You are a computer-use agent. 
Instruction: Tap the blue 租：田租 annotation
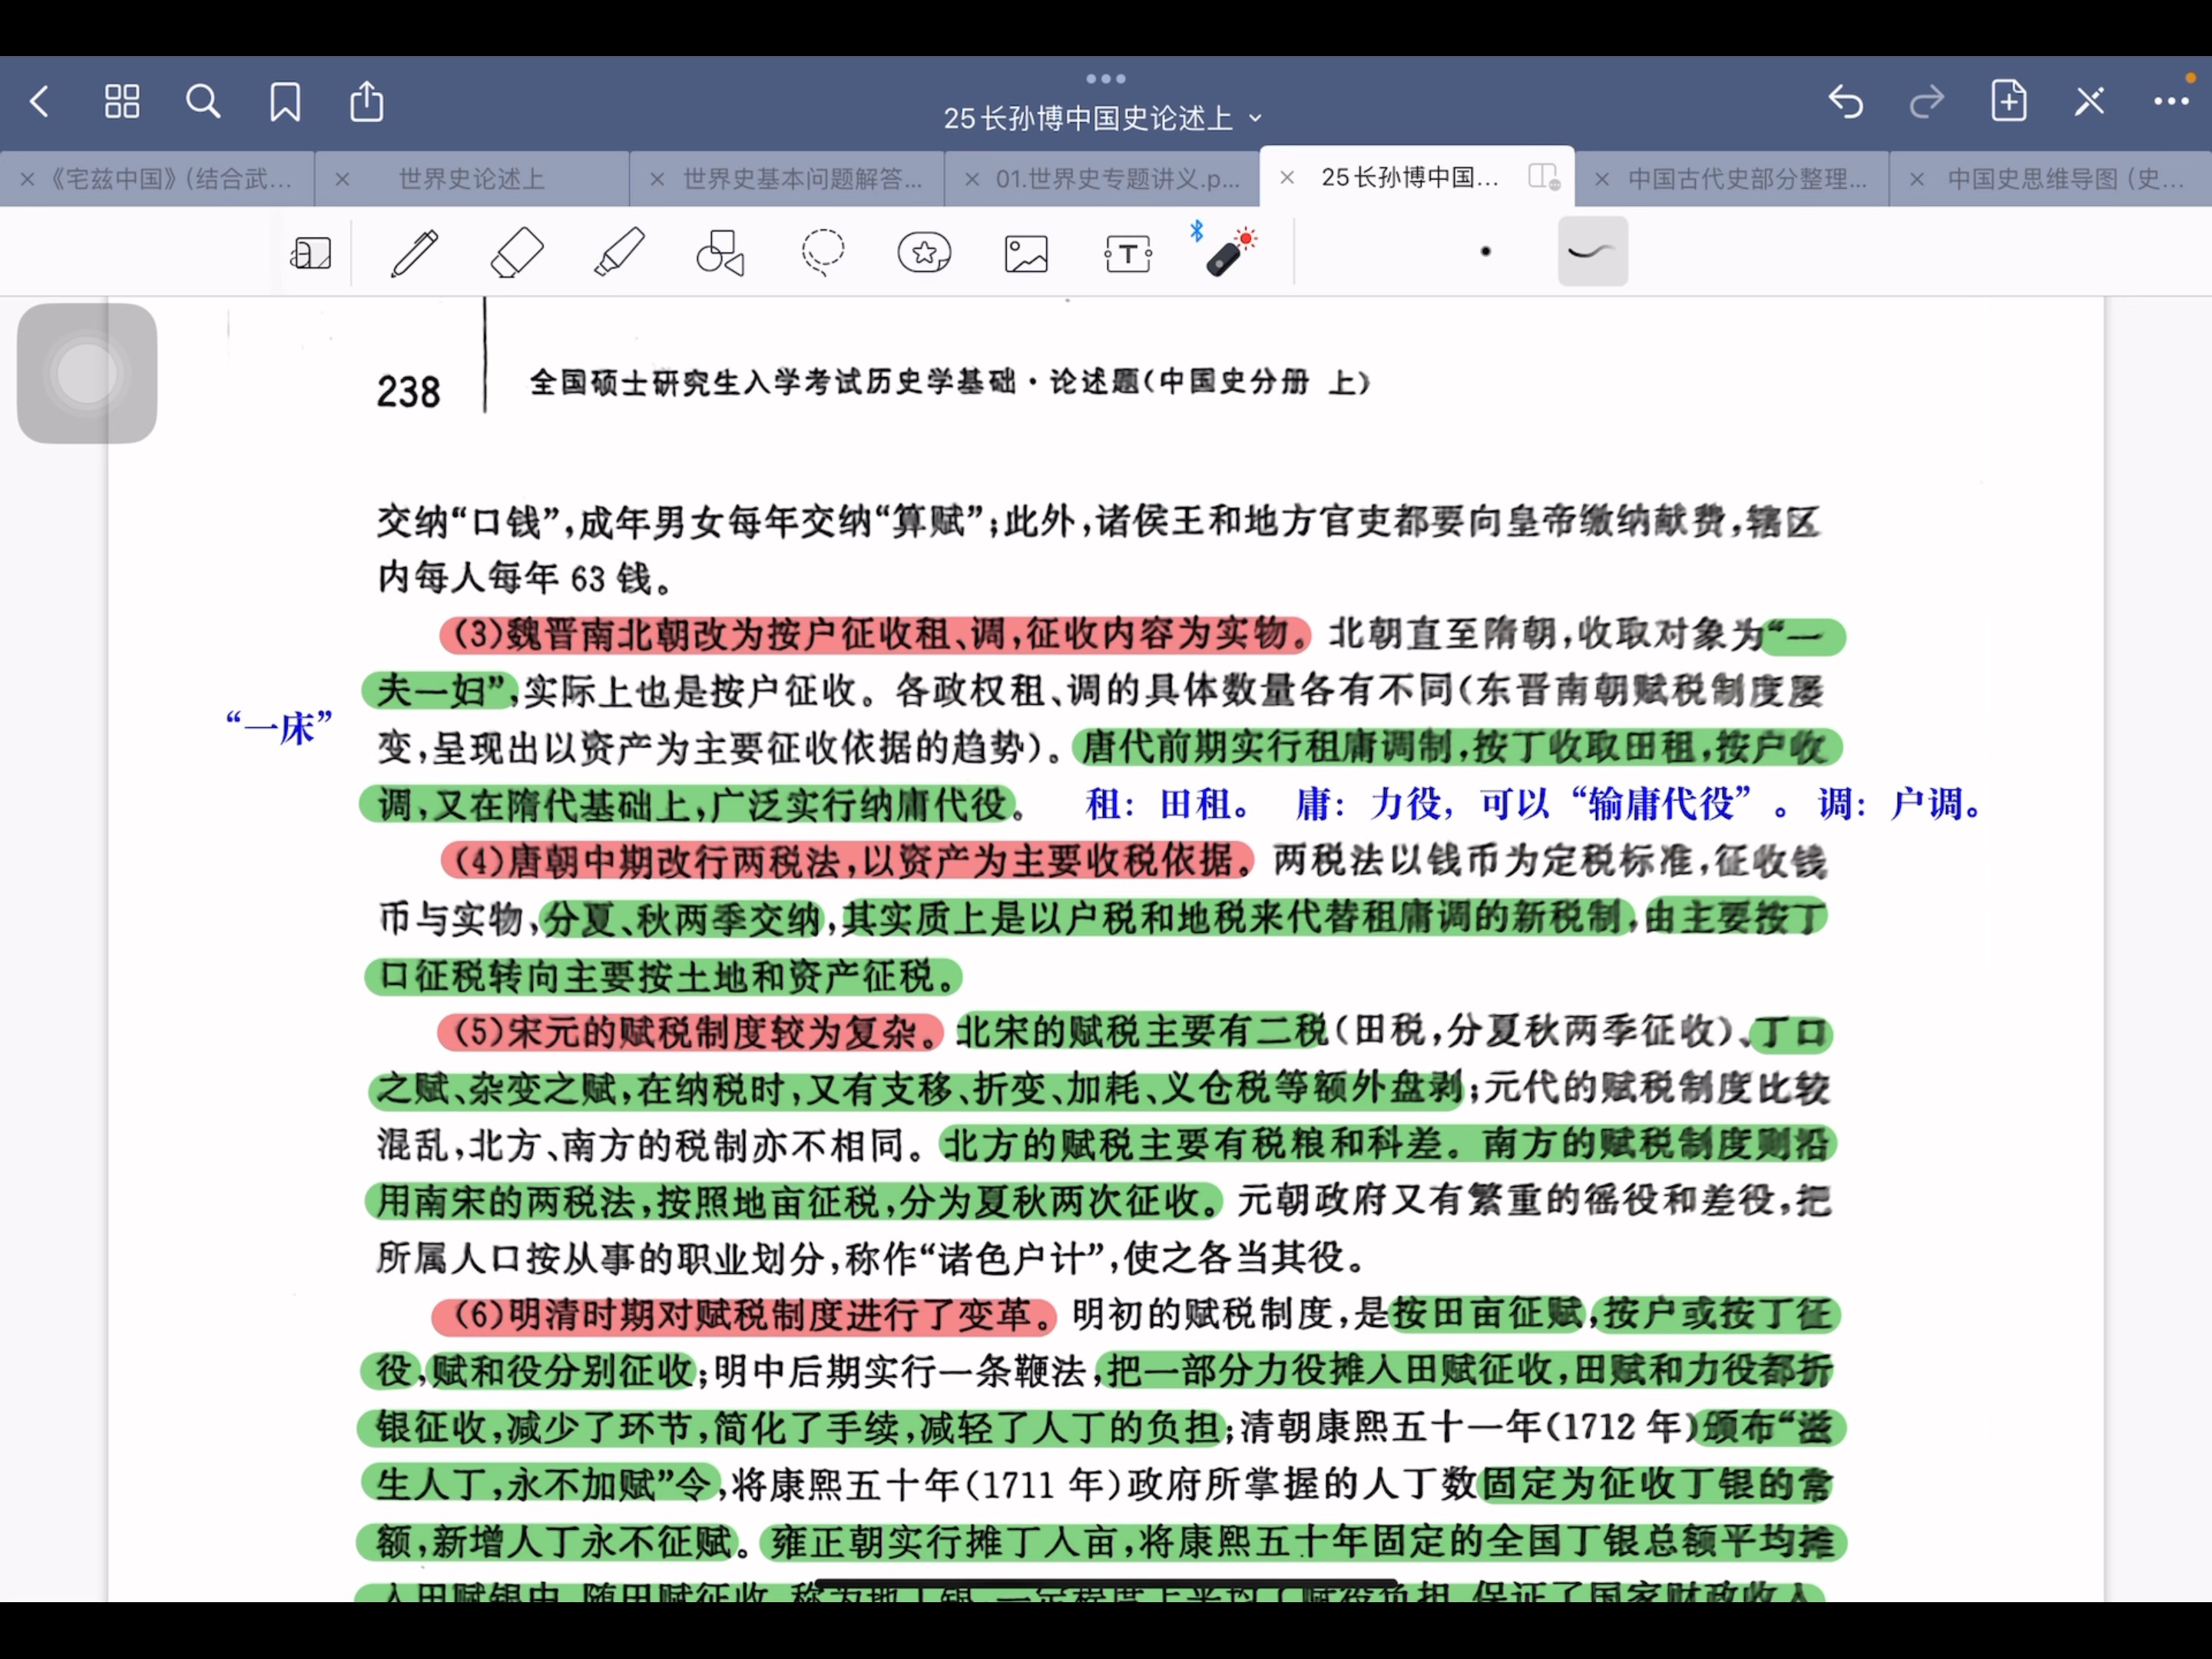(x=1168, y=803)
